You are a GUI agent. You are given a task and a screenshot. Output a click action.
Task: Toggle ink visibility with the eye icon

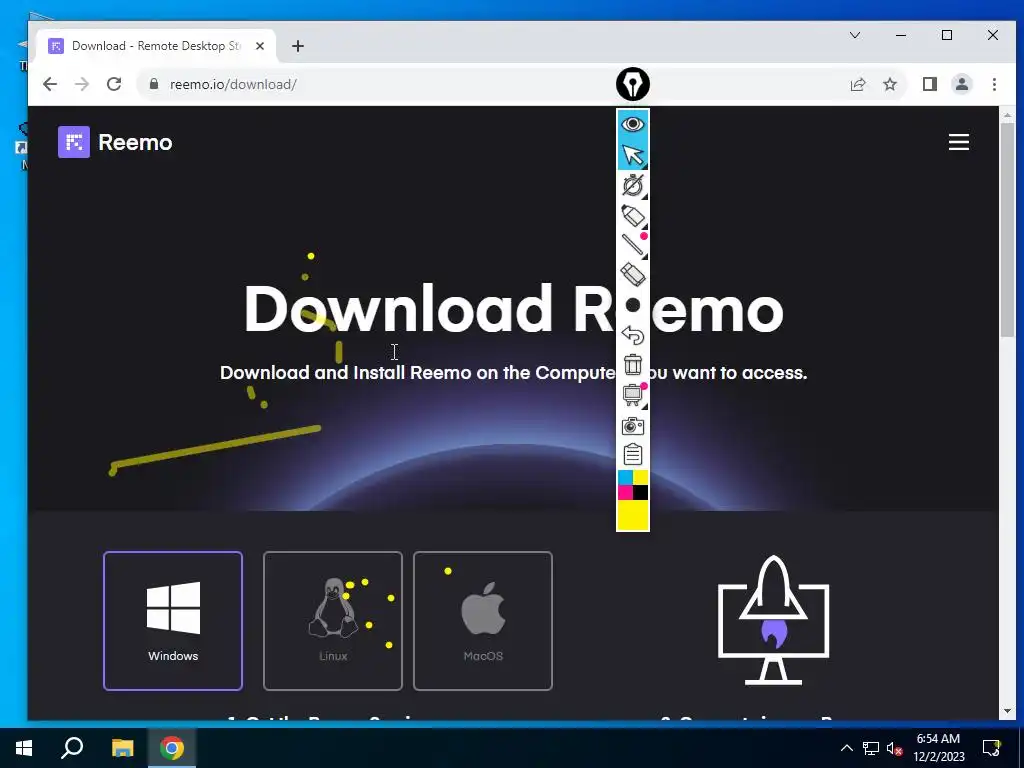click(x=633, y=124)
